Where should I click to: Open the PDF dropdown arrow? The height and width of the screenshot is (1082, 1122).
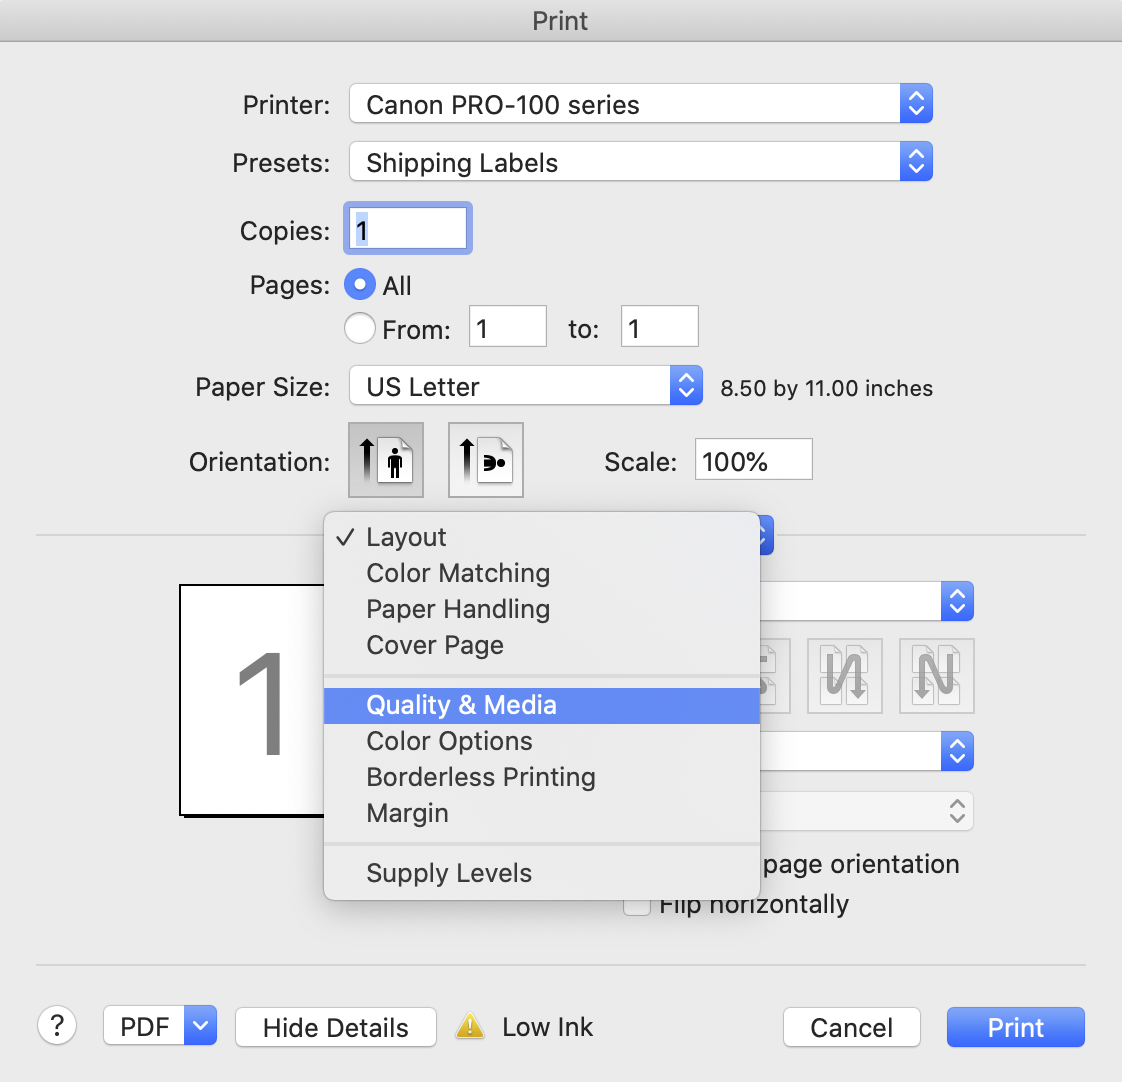[201, 1027]
